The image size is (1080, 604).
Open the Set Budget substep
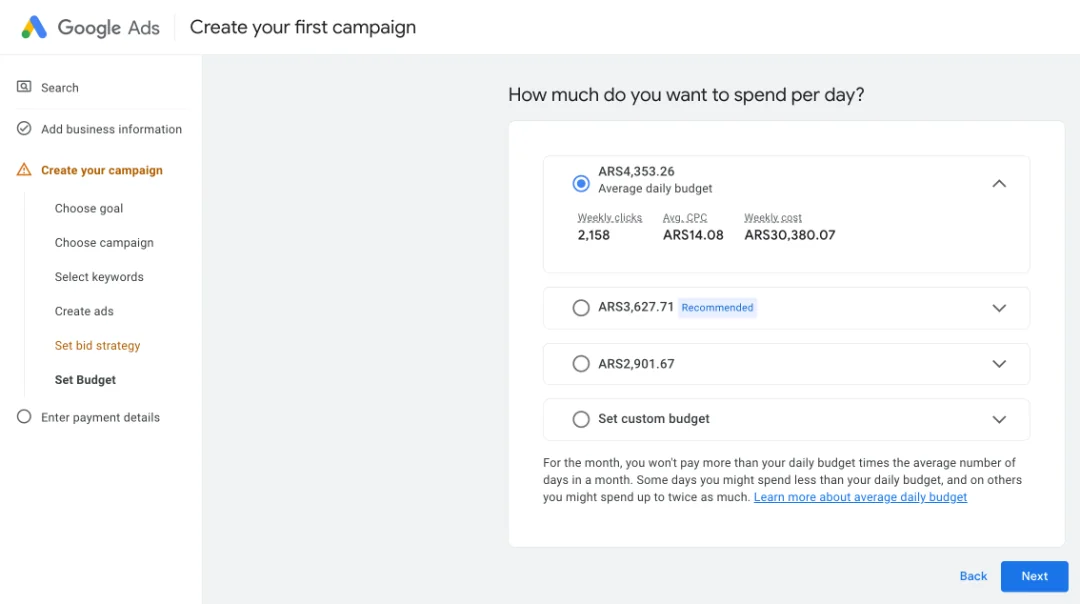(85, 380)
